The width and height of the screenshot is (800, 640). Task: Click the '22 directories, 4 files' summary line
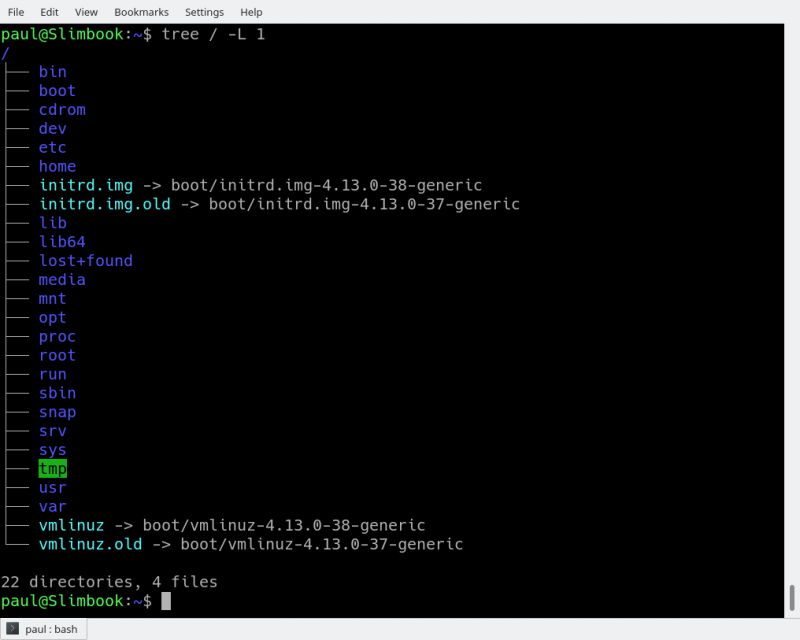click(x=109, y=582)
